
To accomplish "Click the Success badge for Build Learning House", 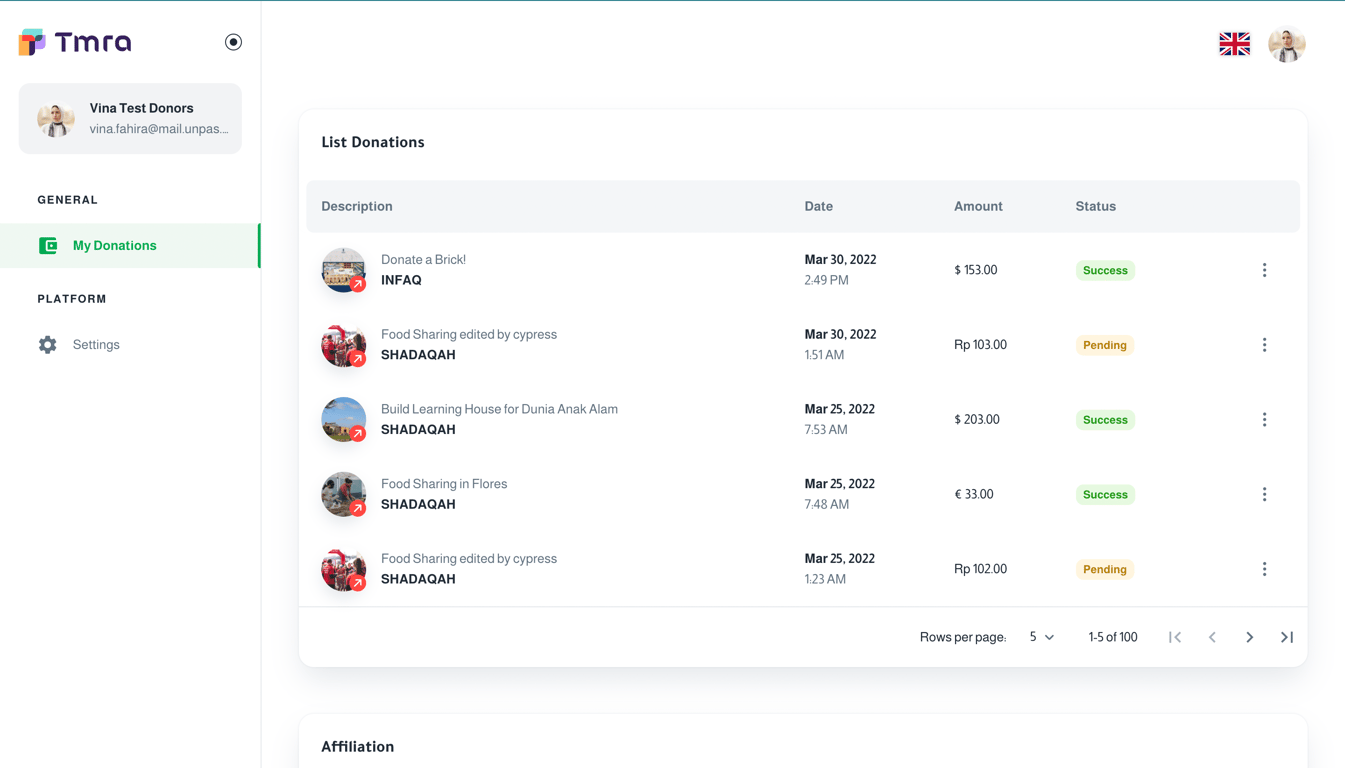I will (x=1105, y=420).
